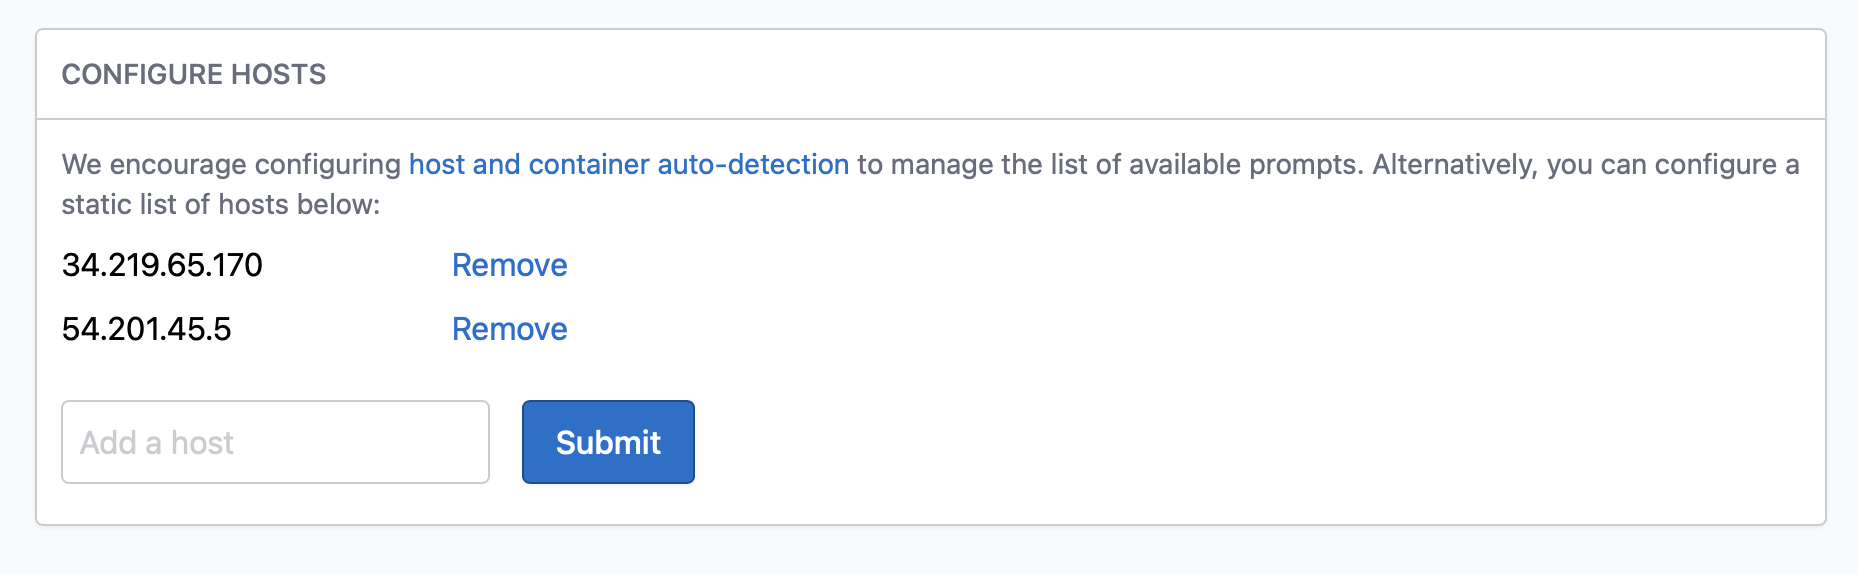This screenshot has height=574, width=1858.
Task: Focus the Add a host field
Action: [275, 442]
